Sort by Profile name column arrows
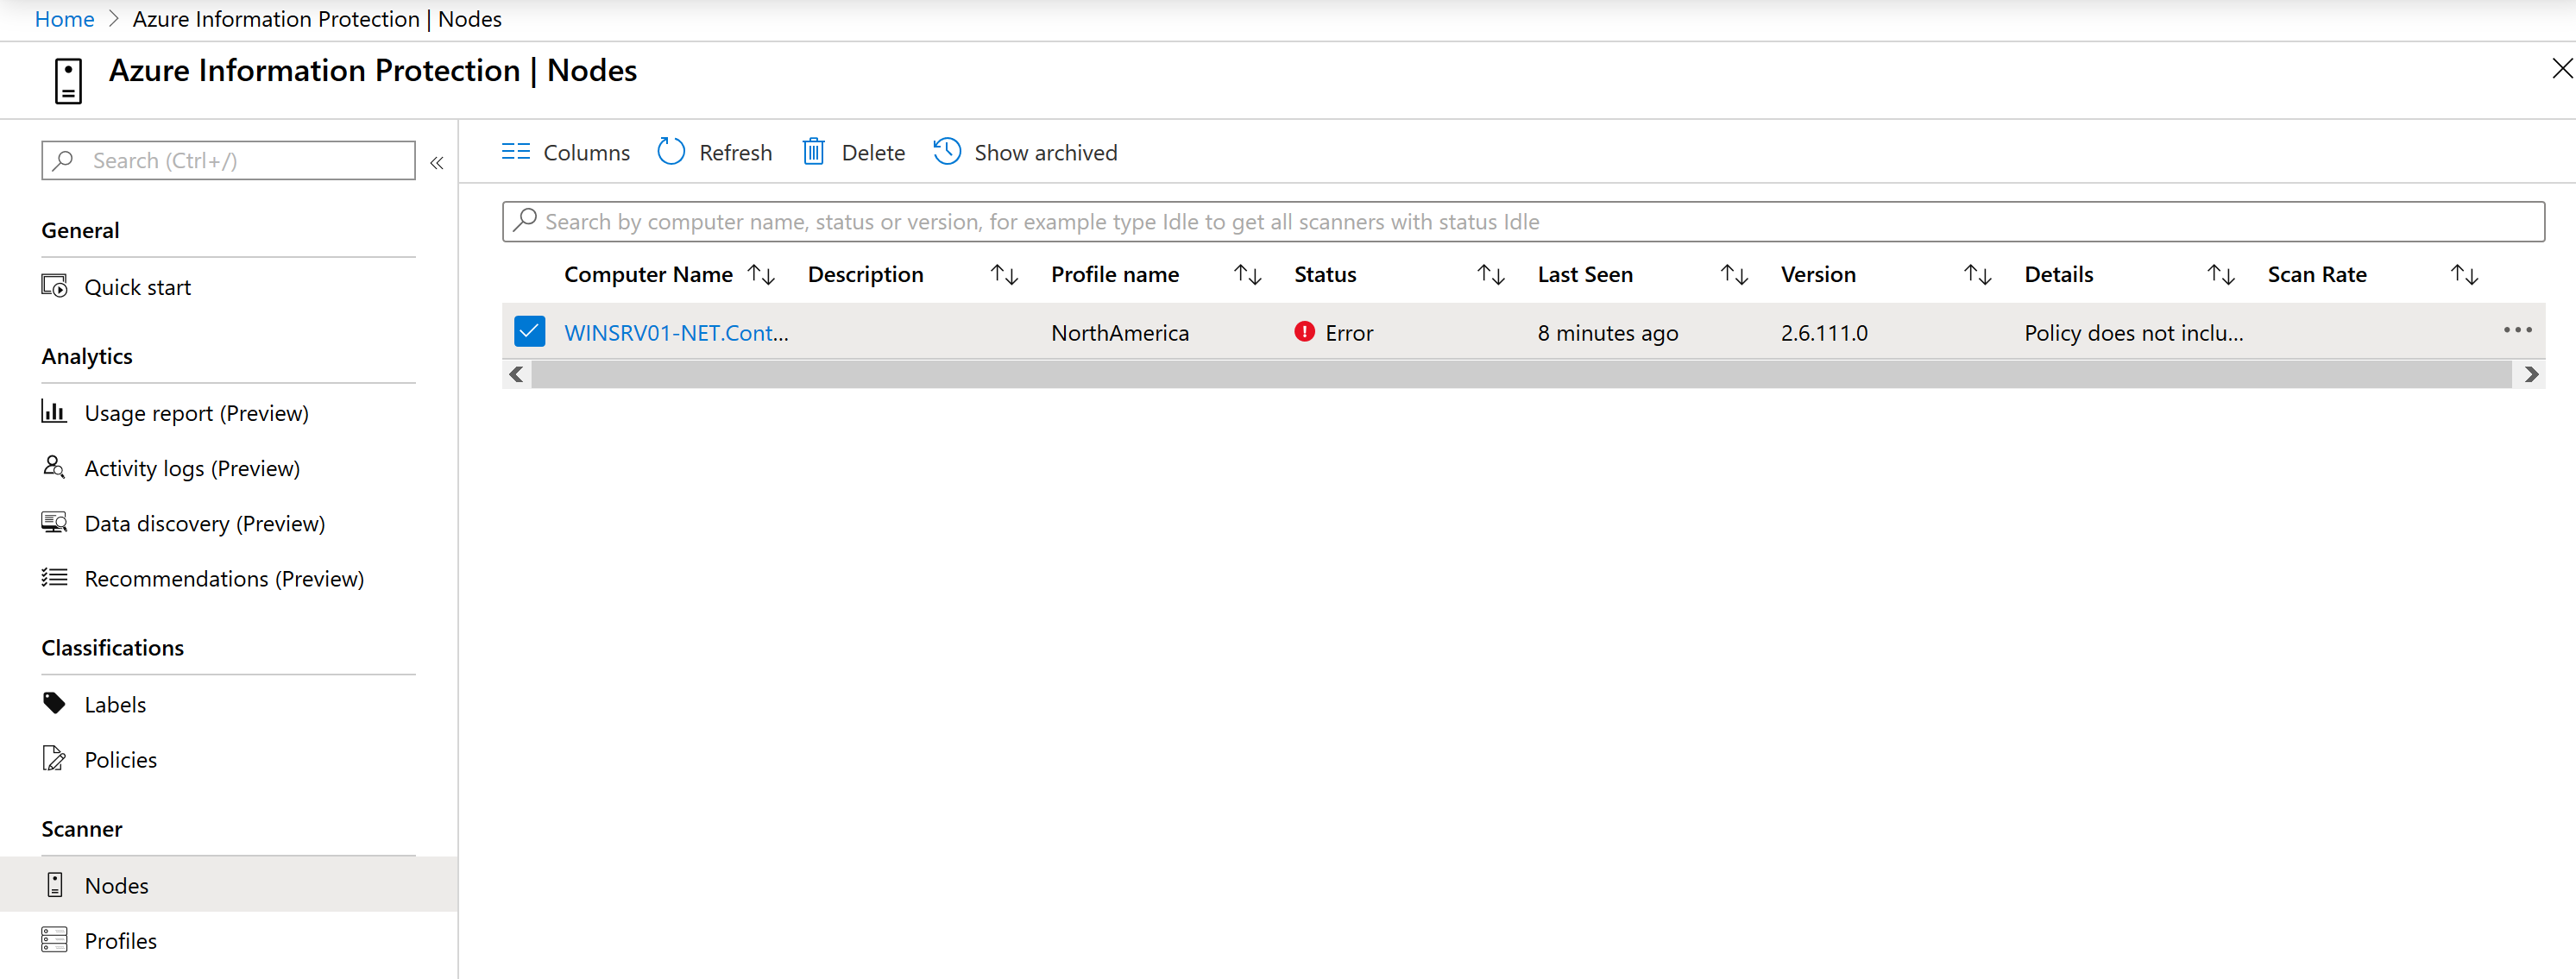The image size is (2576, 979). click(1248, 274)
